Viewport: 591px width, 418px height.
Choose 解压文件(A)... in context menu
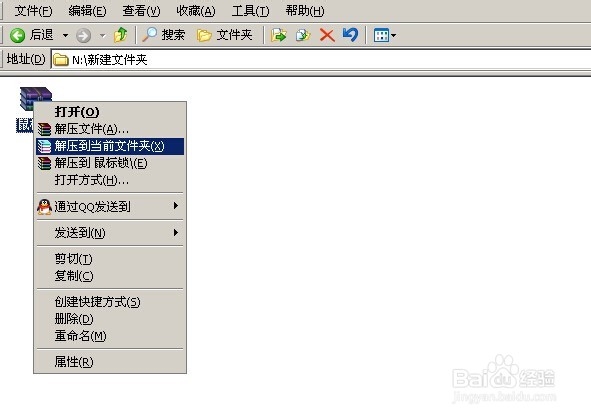tap(110, 129)
